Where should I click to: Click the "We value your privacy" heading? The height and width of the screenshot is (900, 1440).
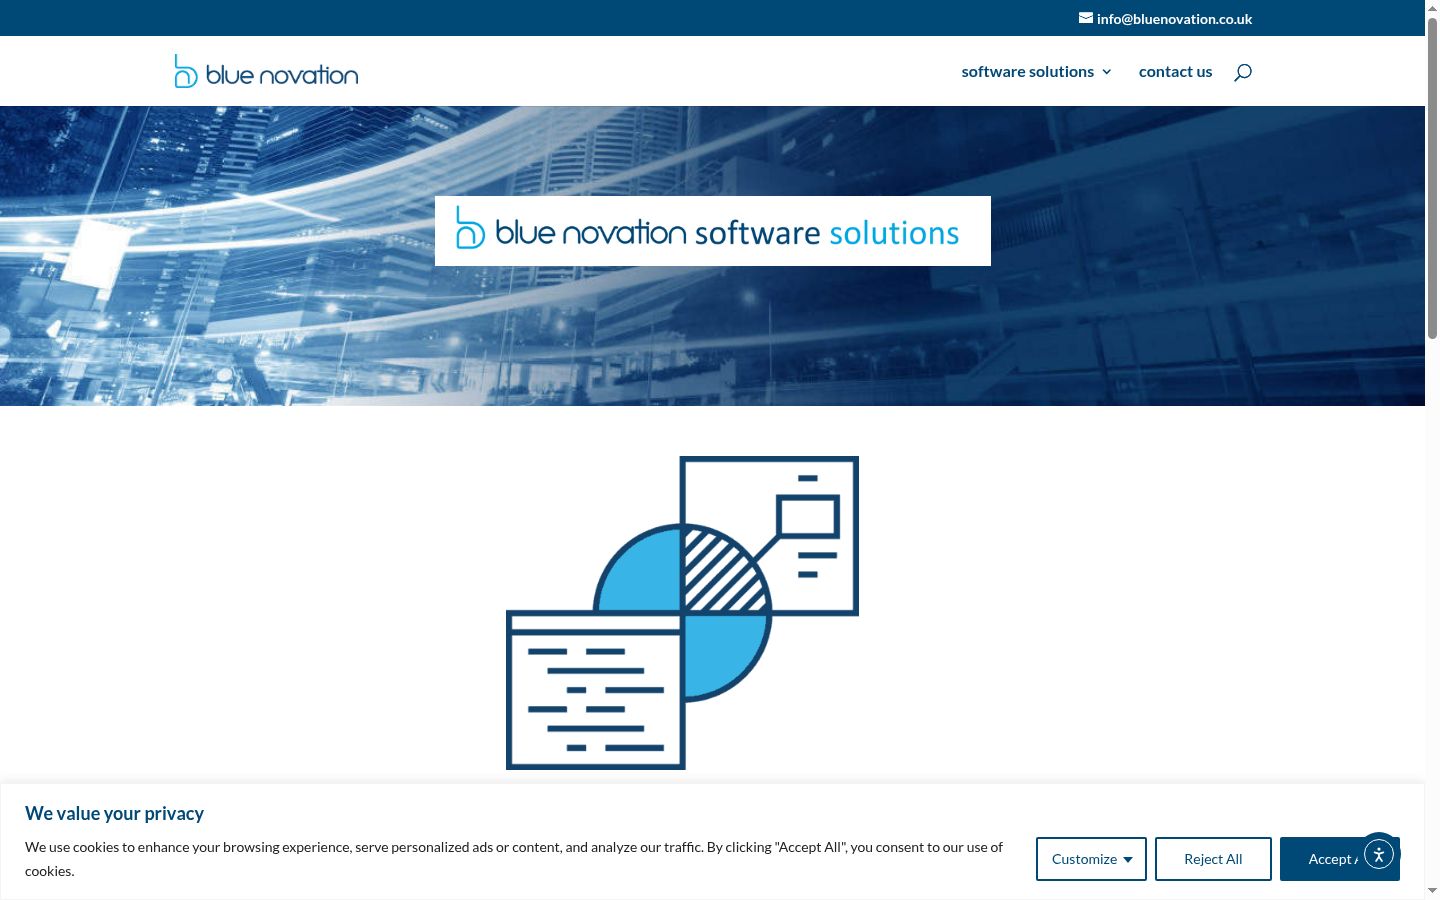tap(114, 814)
